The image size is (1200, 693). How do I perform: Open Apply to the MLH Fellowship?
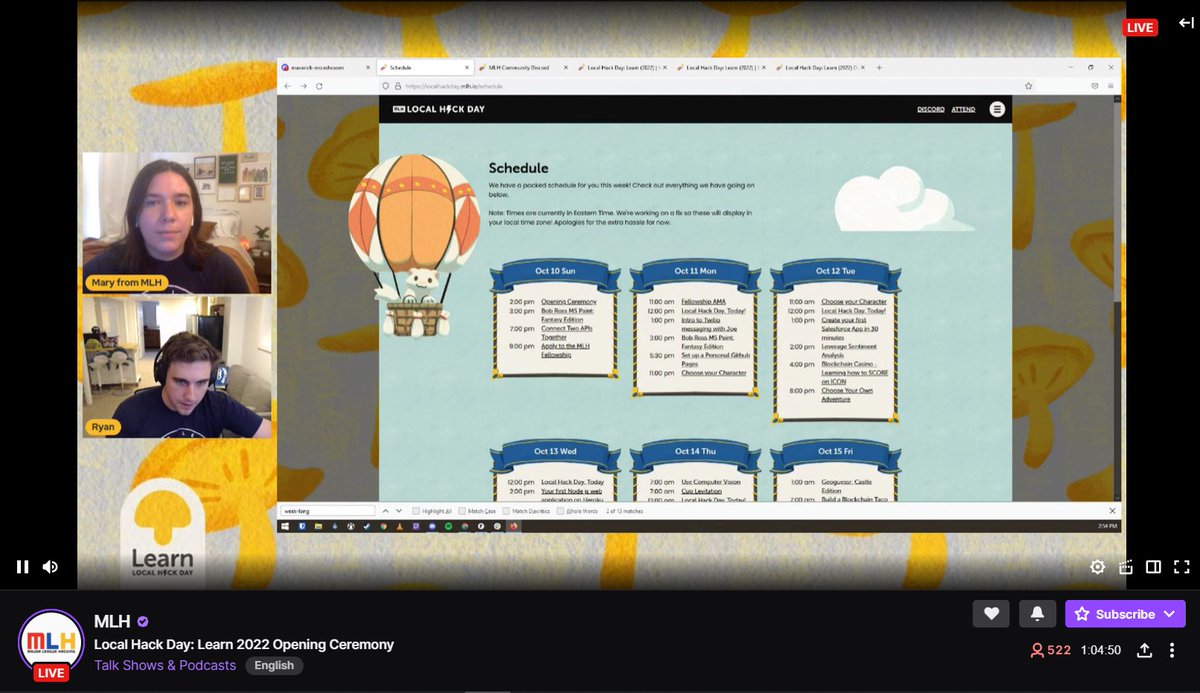[x=565, y=350]
